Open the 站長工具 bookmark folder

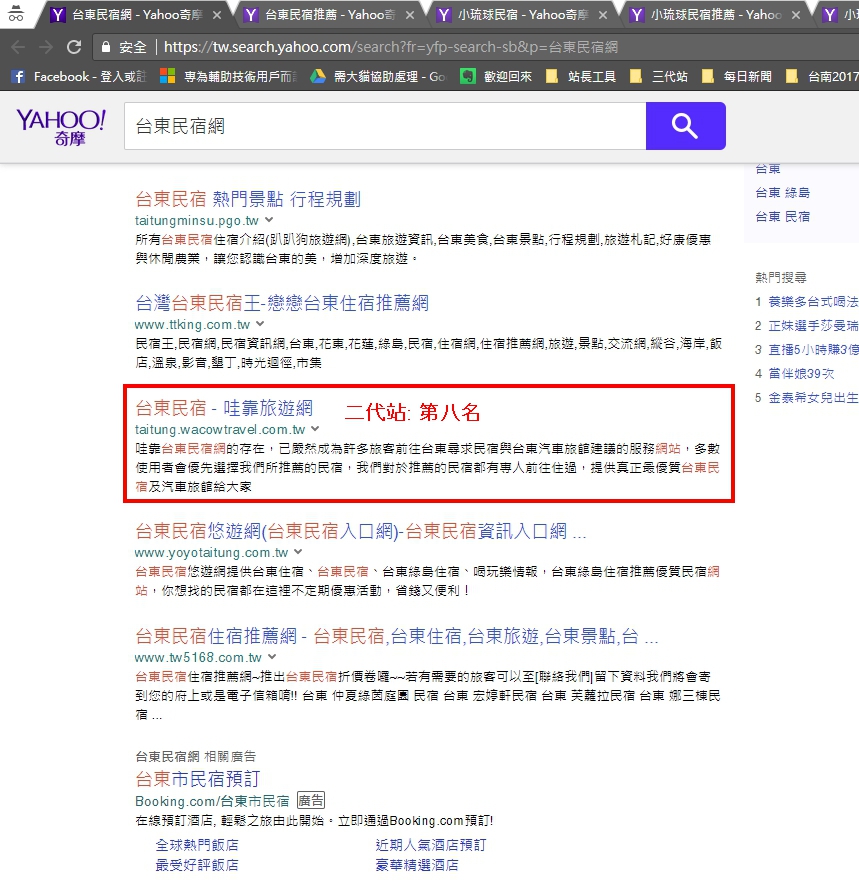point(581,77)
